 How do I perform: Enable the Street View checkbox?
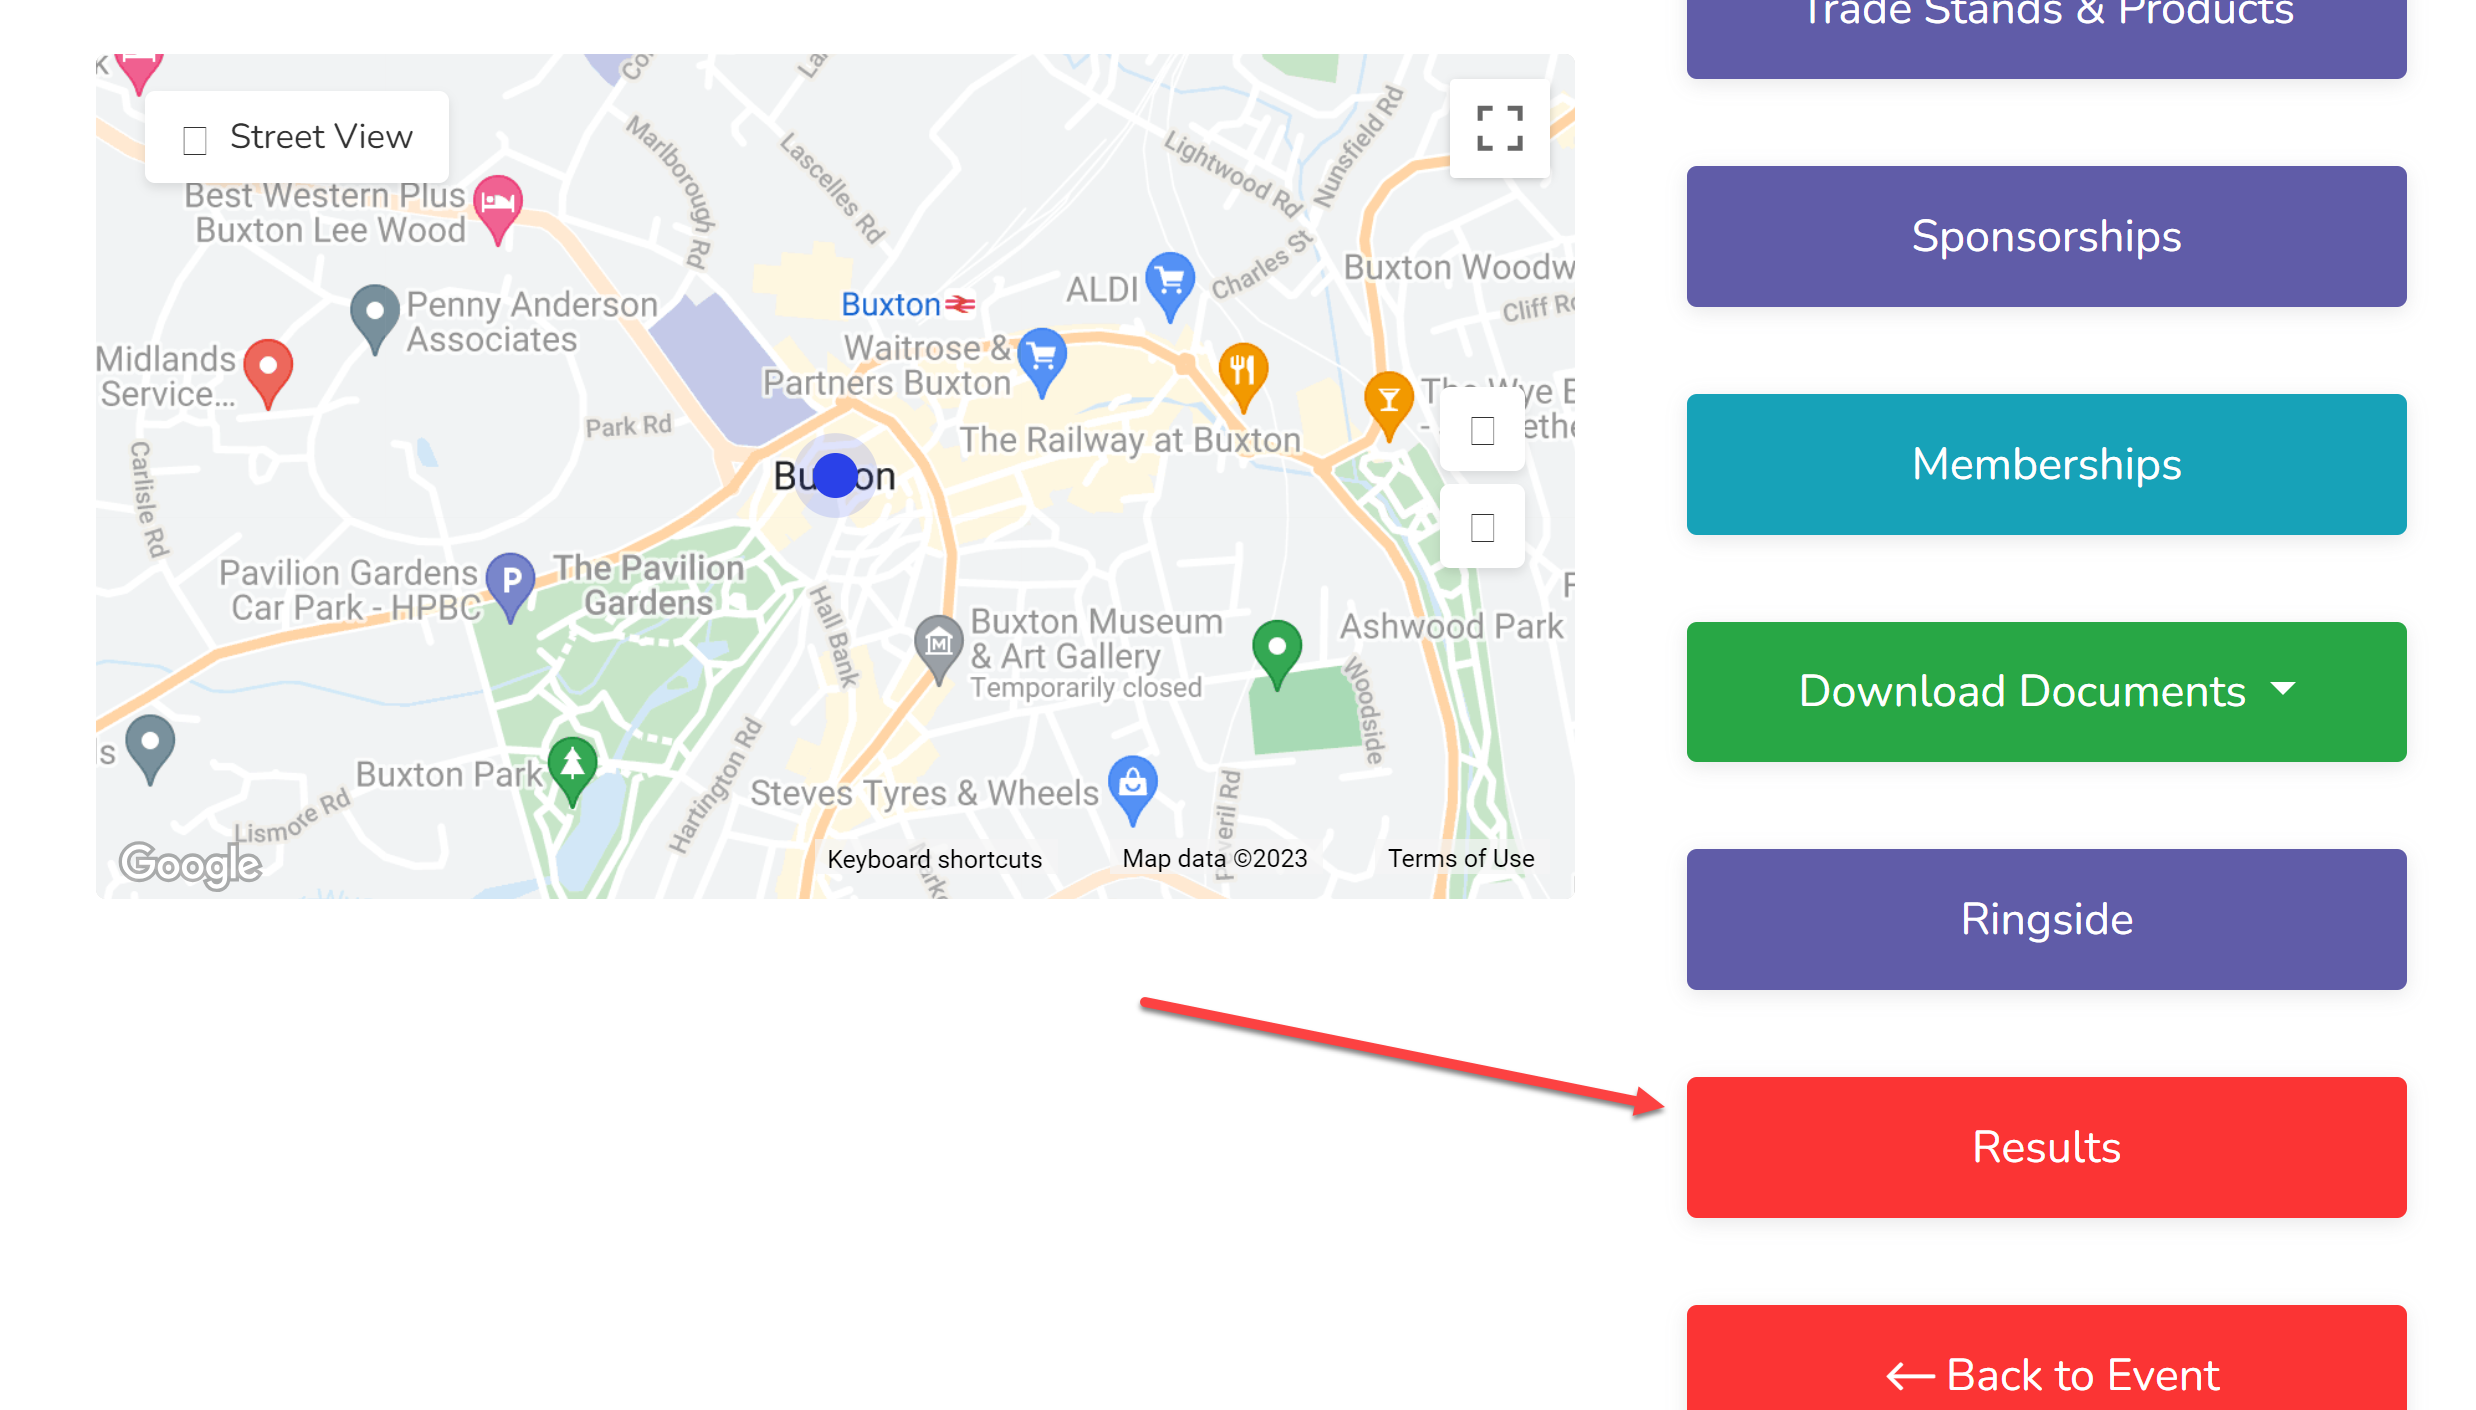coord(195,139)
